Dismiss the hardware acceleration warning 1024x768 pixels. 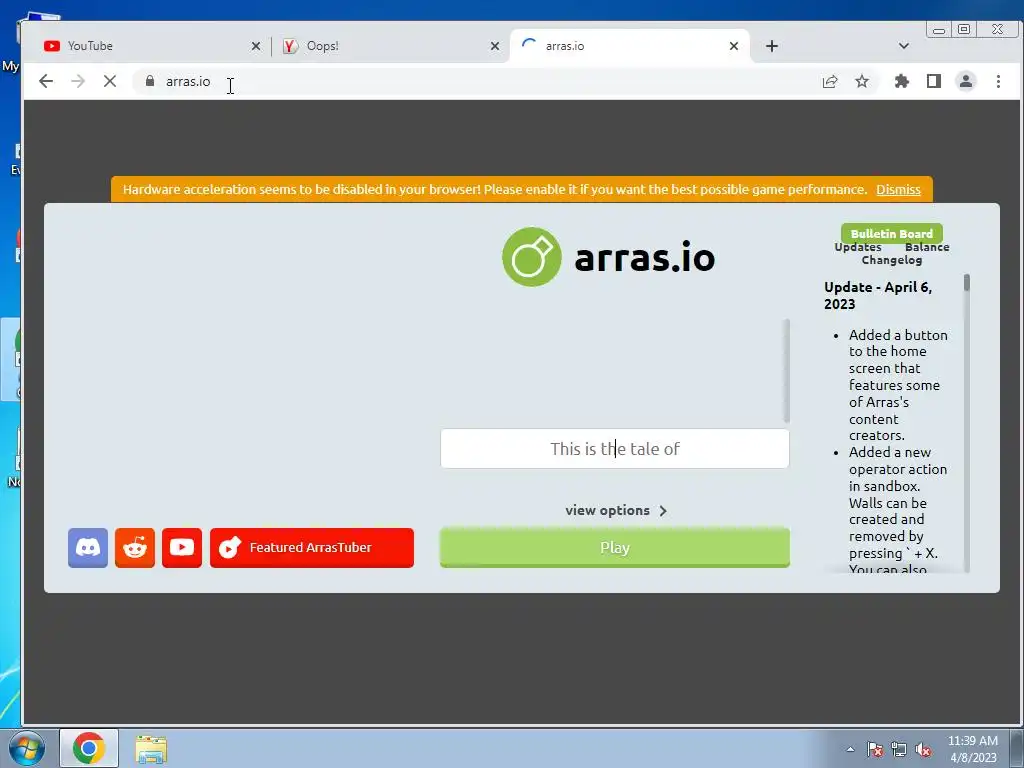898,189
